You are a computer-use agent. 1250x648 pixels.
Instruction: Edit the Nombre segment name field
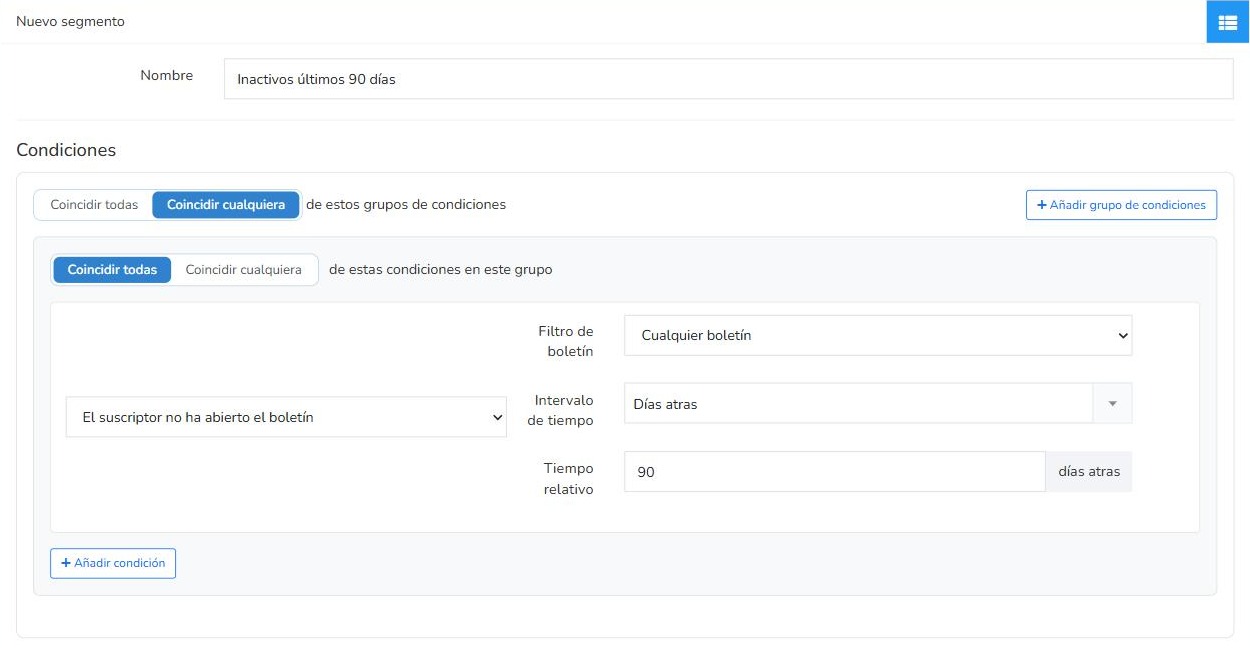(728, 79)
